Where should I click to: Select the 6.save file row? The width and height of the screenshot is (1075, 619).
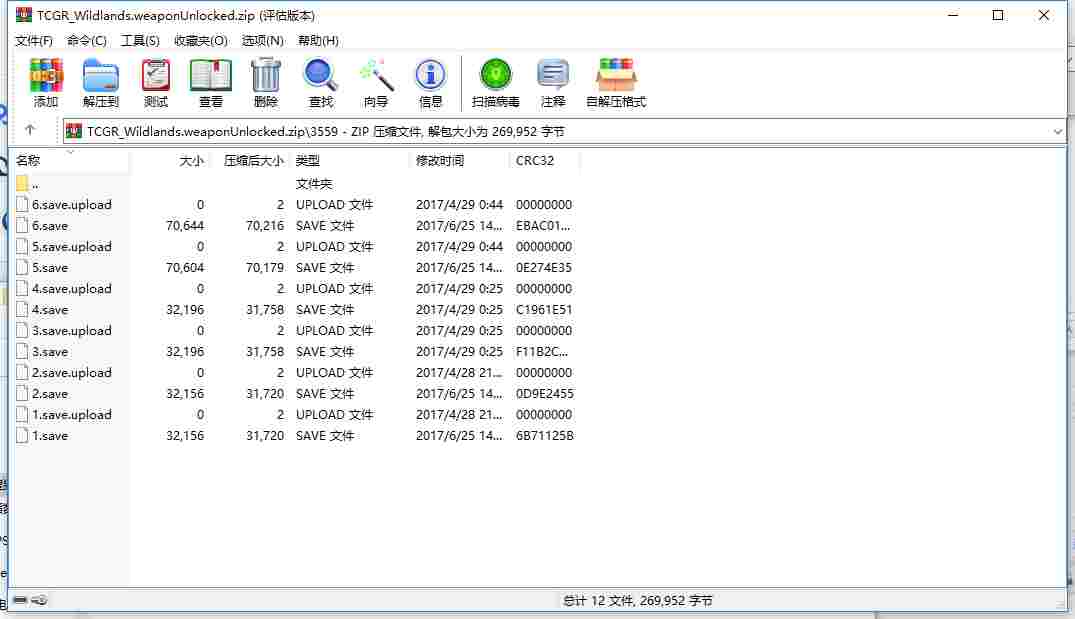[x=295, y=226]
